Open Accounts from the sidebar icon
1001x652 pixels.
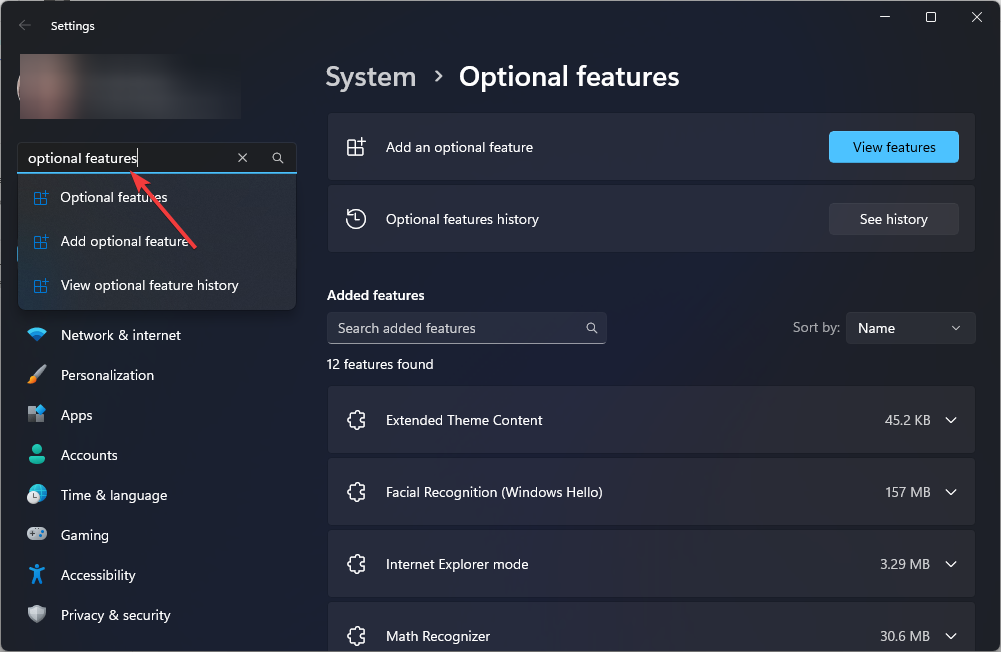pos(37,455)
